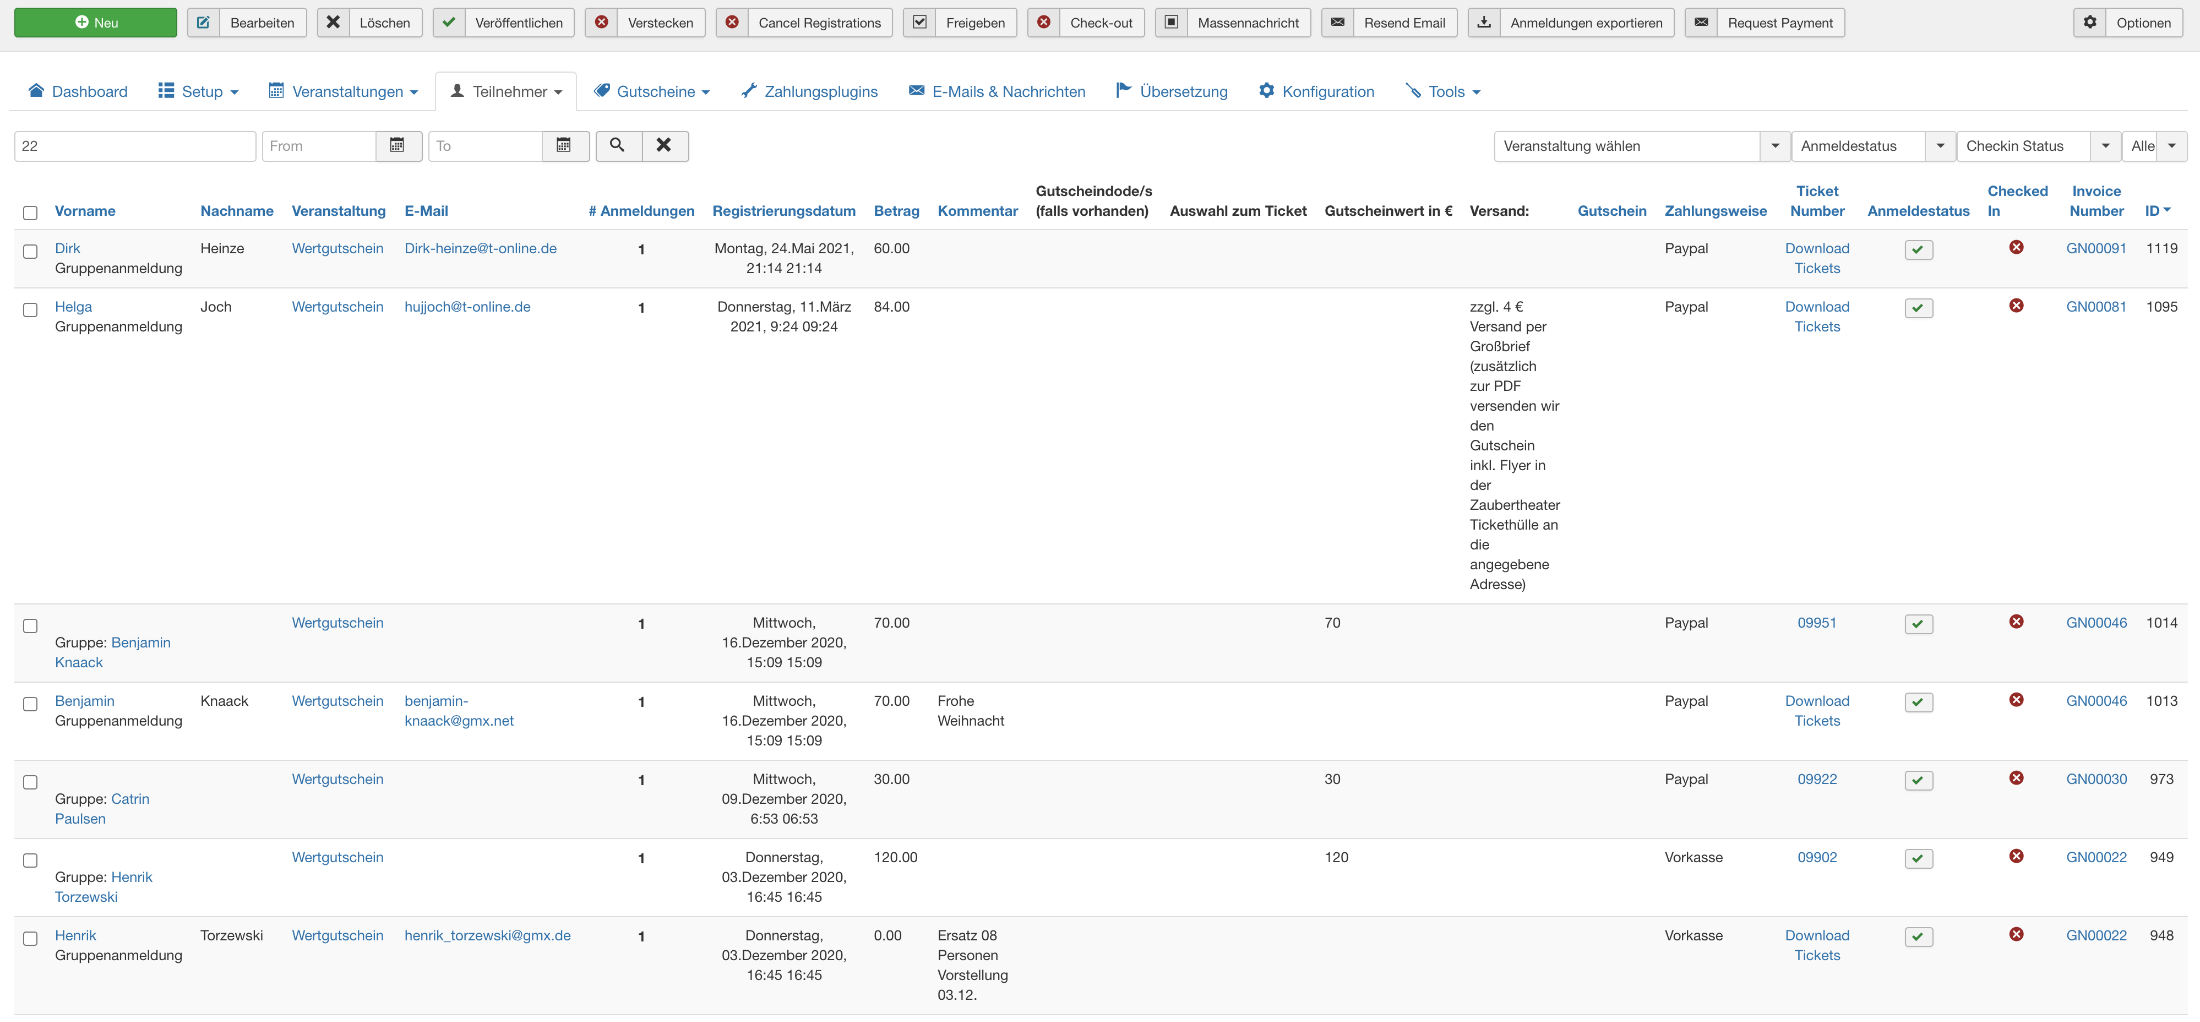
Task: Click the Anmeldungen exportieren download icon
Action: pyautogui.click(x=1485, y=23)
